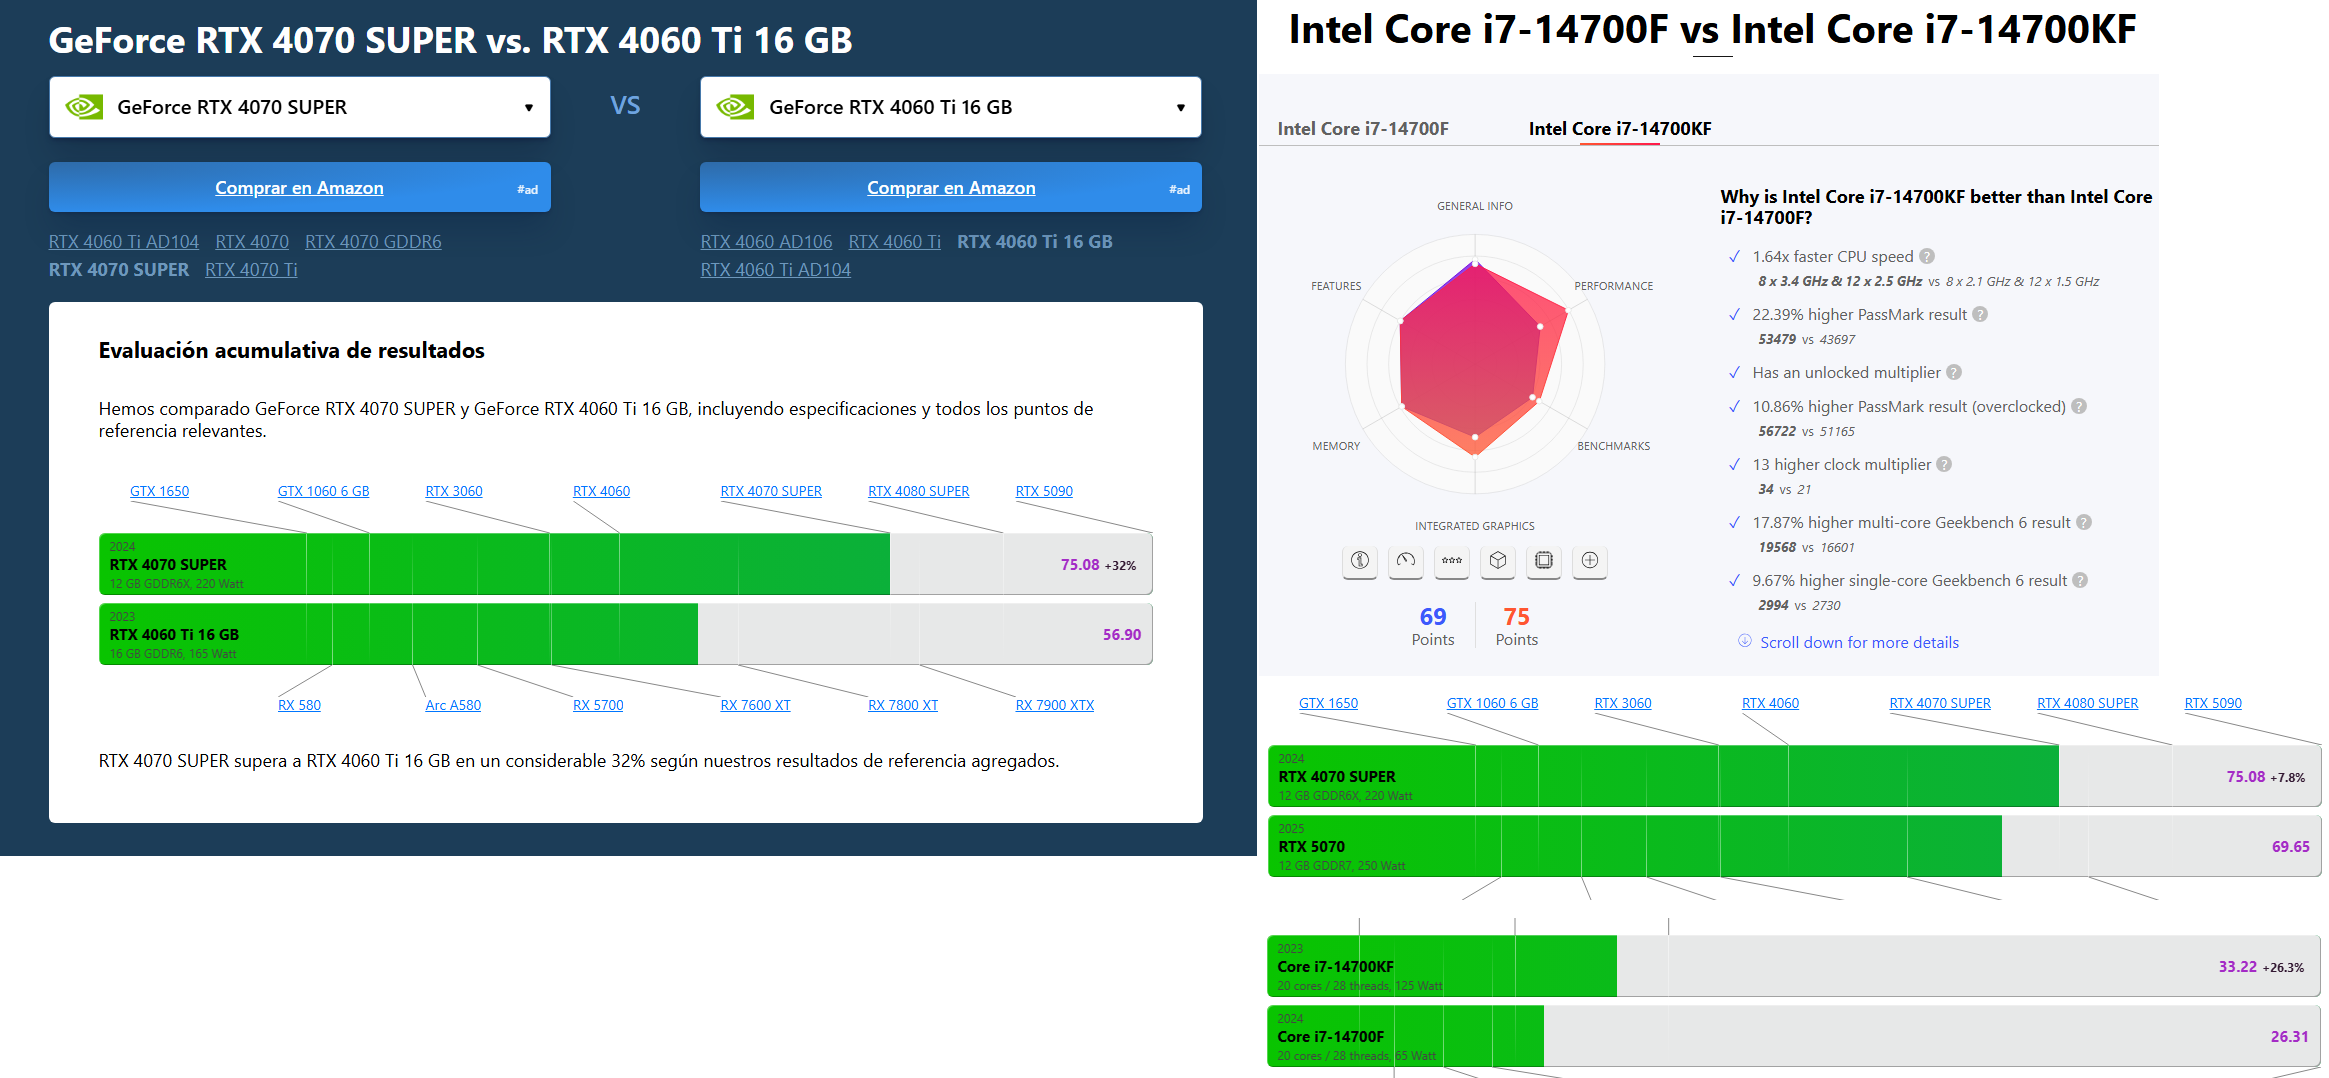Click the speedometer performance icon

tap(1405, 561)
